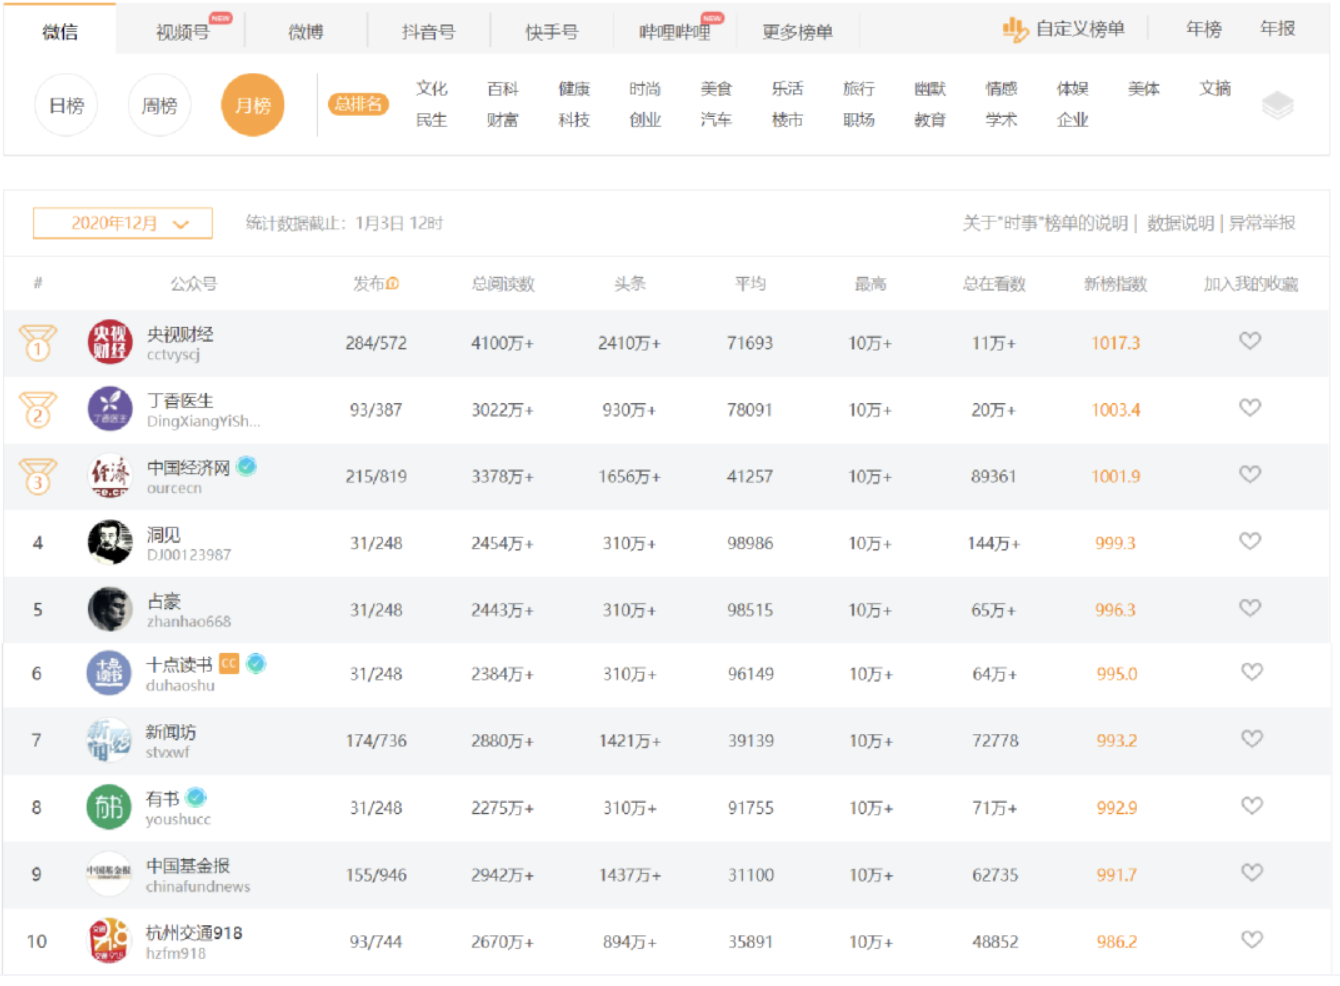Open the 央视财经 account name
Screen dimensions: 1340x986
click(x=180, y=334)
